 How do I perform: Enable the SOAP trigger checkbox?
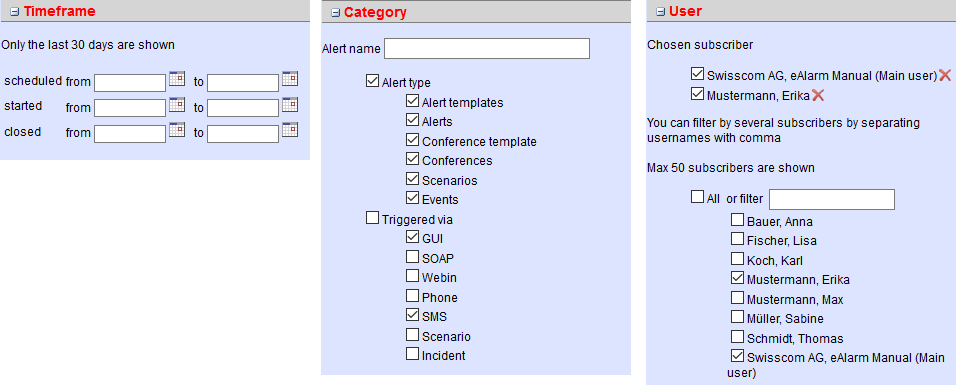click(413, 257)
